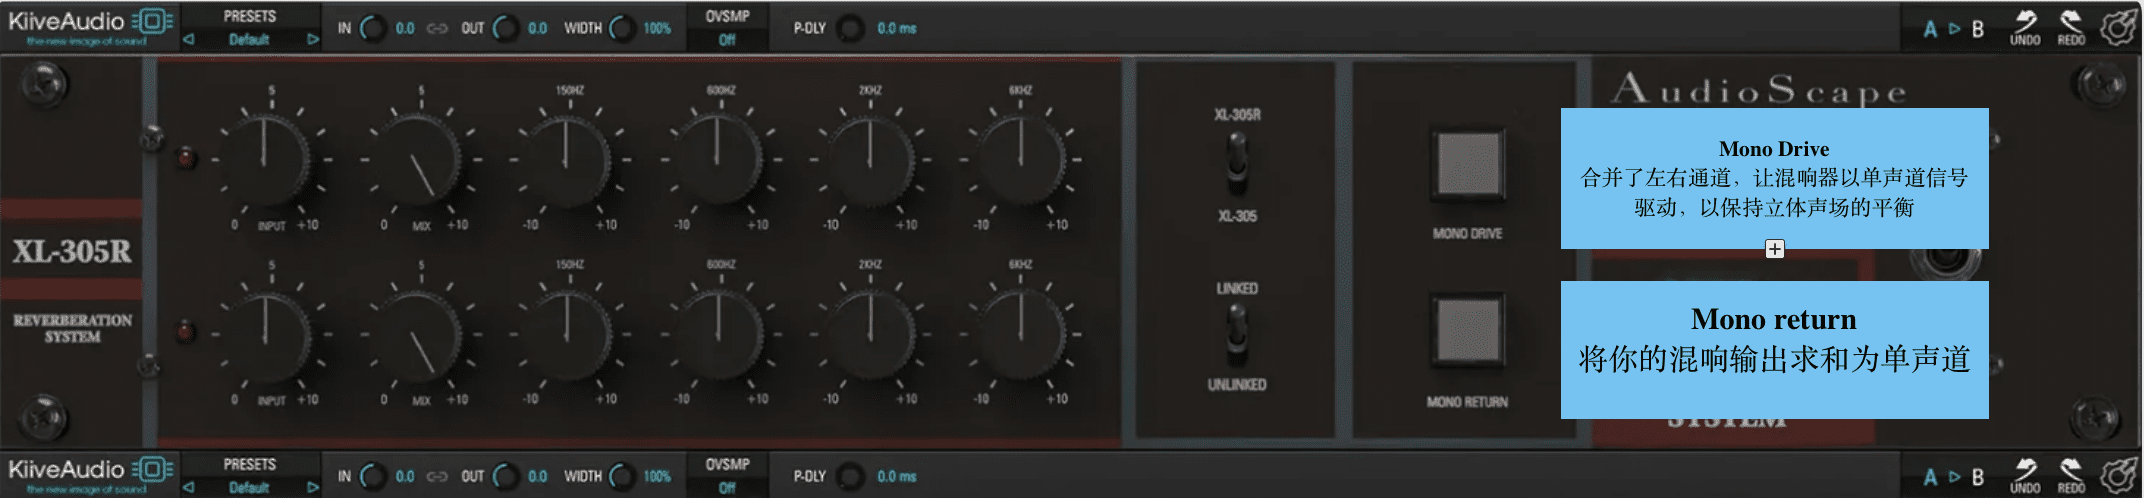Click the 0.0 IN value in the top toolbar

tap(404, 28)
